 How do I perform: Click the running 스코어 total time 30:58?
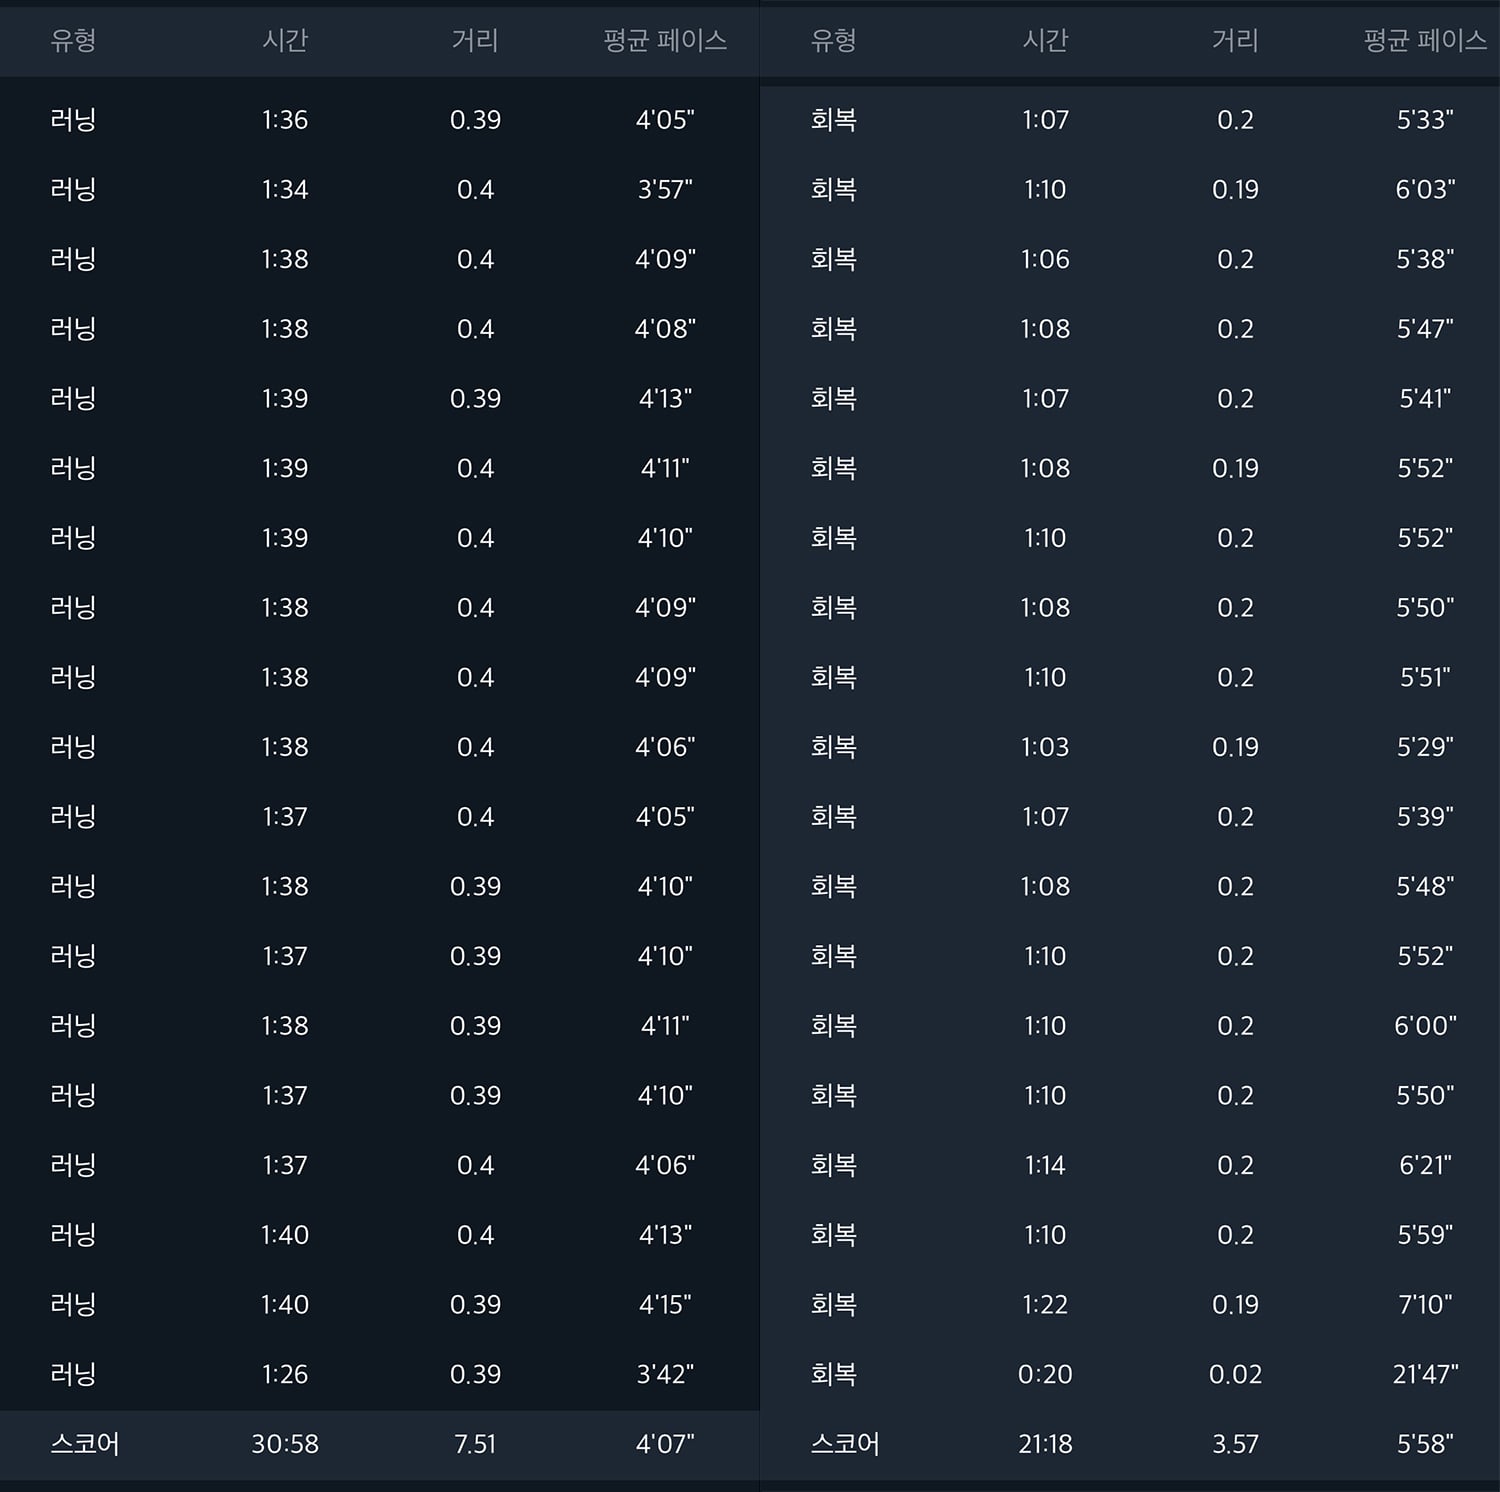point(285,1444)
